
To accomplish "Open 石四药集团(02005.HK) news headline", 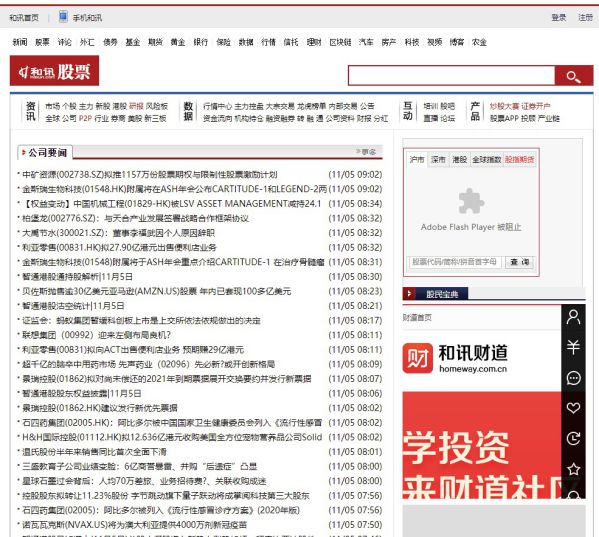I will tap(172, 422).
